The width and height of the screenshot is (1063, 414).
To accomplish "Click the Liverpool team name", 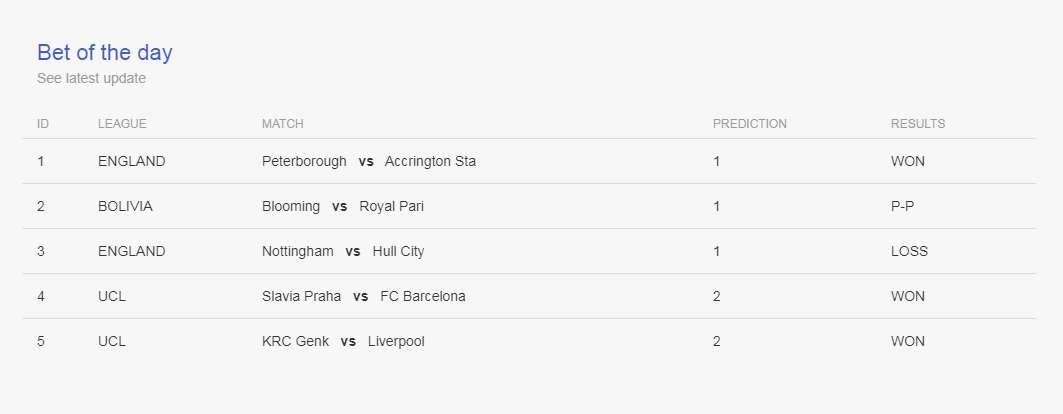I will (x=396, y=341).
